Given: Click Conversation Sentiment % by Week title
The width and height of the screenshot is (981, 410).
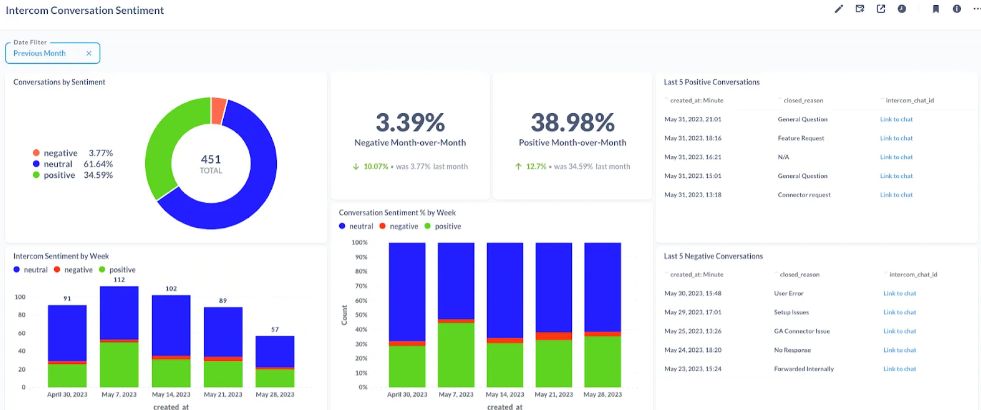Looking at the screenshot, I should coord(395,212).
